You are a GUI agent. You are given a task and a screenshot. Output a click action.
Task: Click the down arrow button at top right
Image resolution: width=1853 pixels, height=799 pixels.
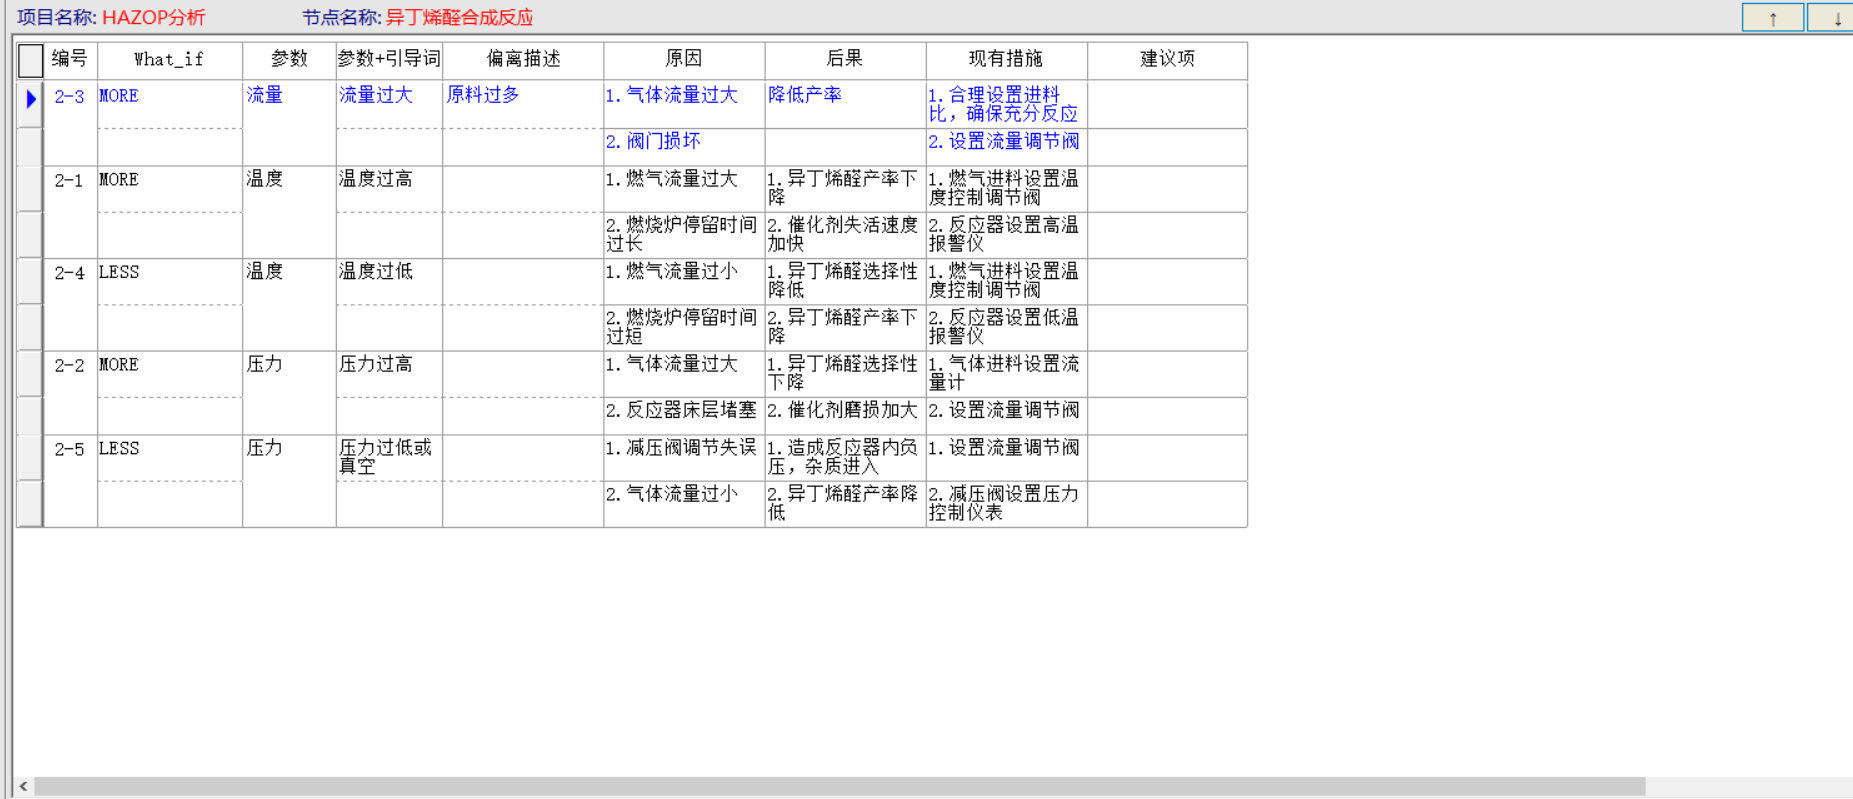pos(1832,17)
